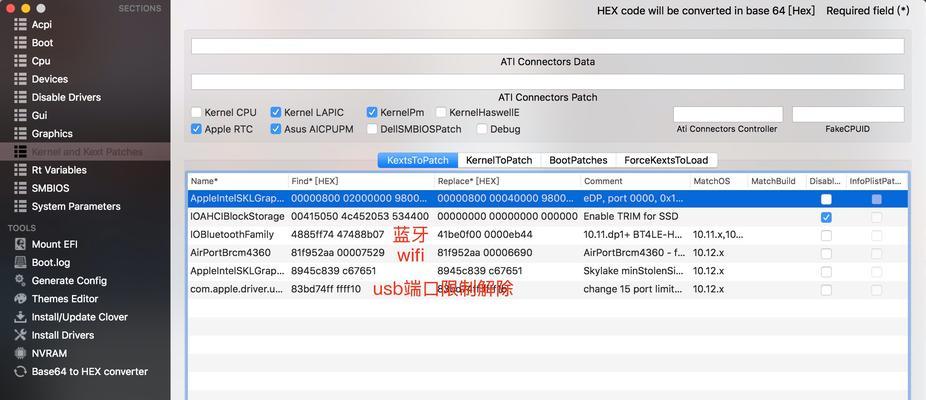Select the AirPortBrcm4360 patch row
This screenshot has width=926, height=400.
(547, 253)
